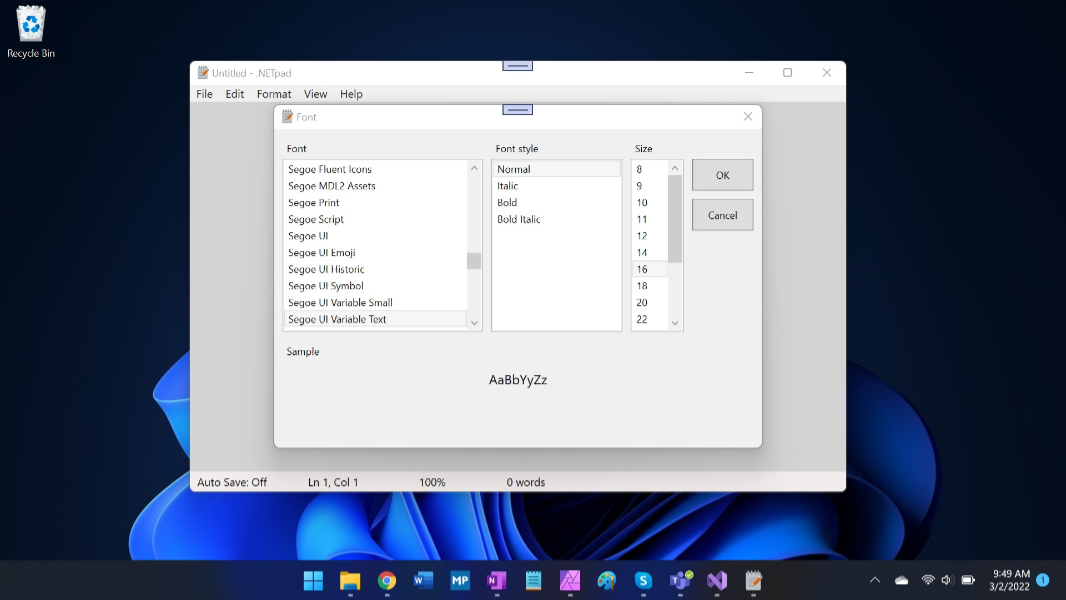Open the Format menu
Viewport: 1066px width, 600px height.
coord(274,94)
